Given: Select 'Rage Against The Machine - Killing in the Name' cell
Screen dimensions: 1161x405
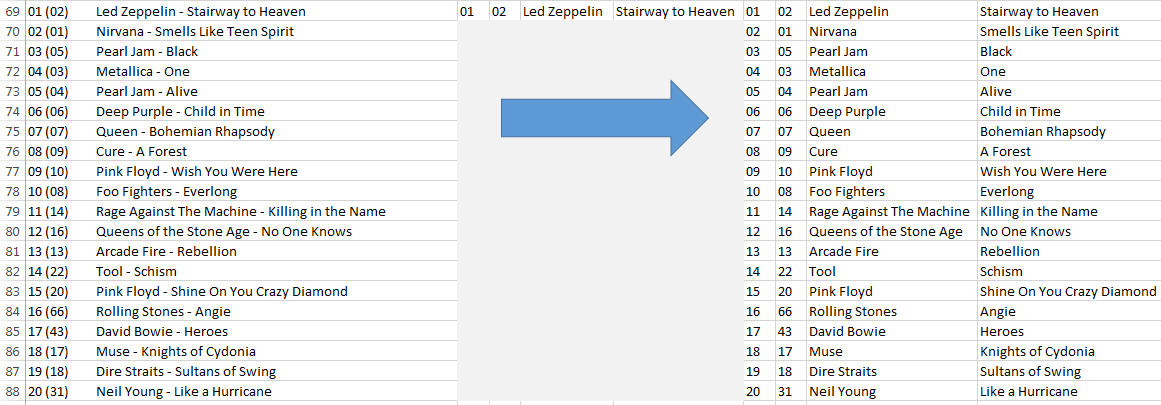Looking at the screenshot, I should pos(275,212).
